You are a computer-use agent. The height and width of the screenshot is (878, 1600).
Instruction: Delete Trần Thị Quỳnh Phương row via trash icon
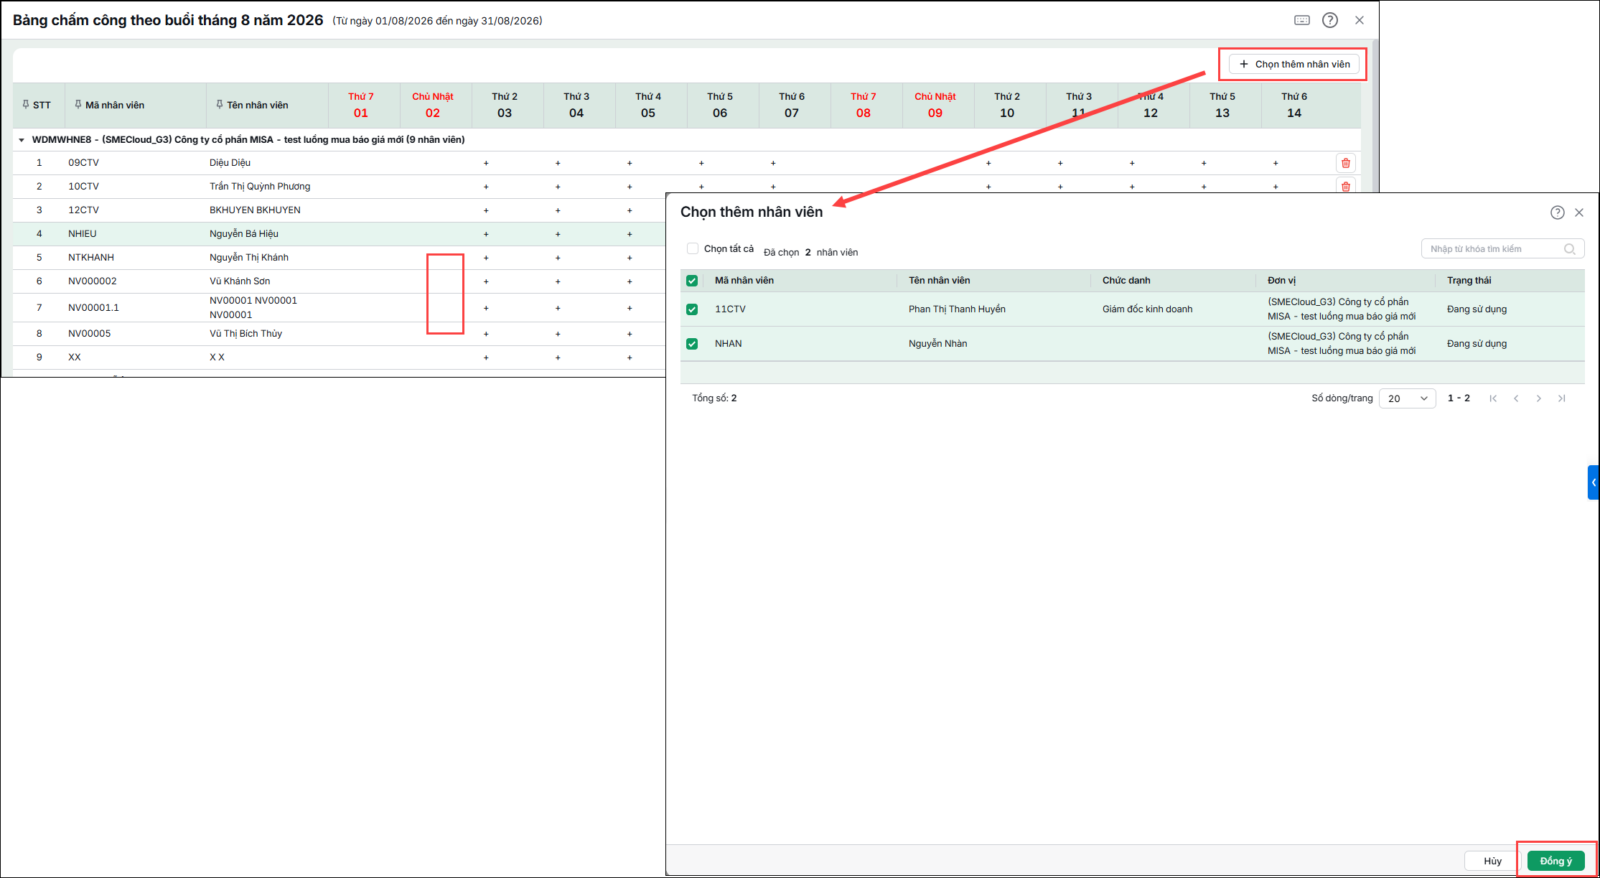pyautogui.click(x=1346, y=186)
